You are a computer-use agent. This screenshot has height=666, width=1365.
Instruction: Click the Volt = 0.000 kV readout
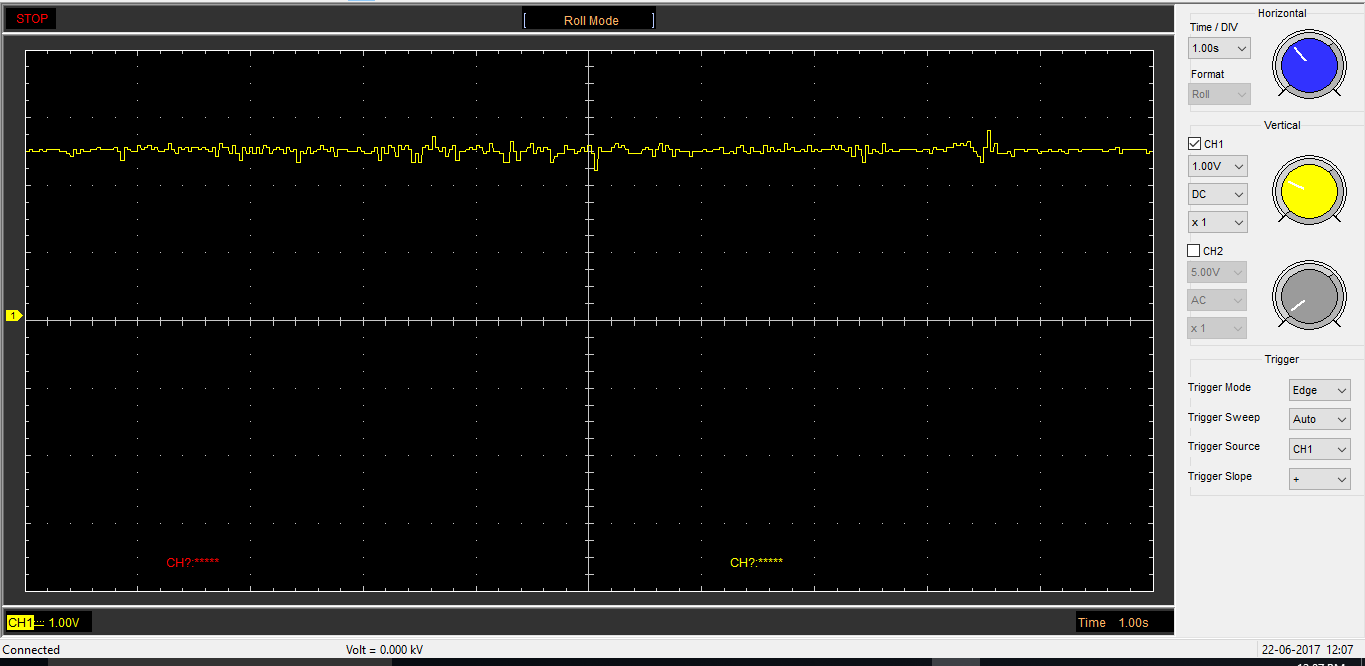[384, 650]
